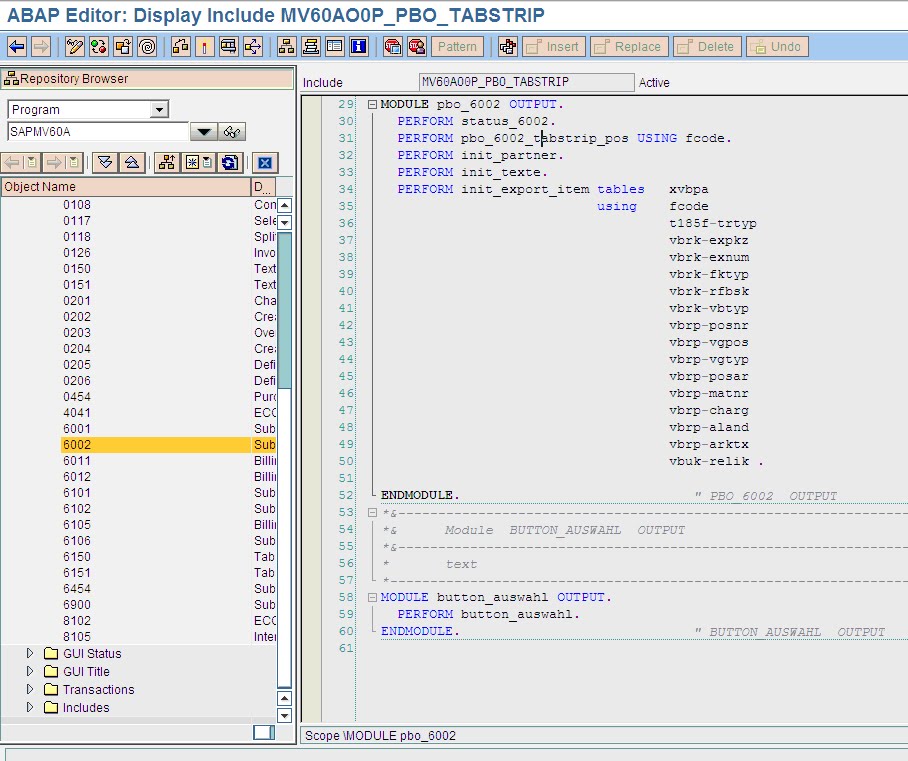The image size is (908, 761).
Task: Collapse the MODULE button_auswahl code block
Action: tap(371, 597)
